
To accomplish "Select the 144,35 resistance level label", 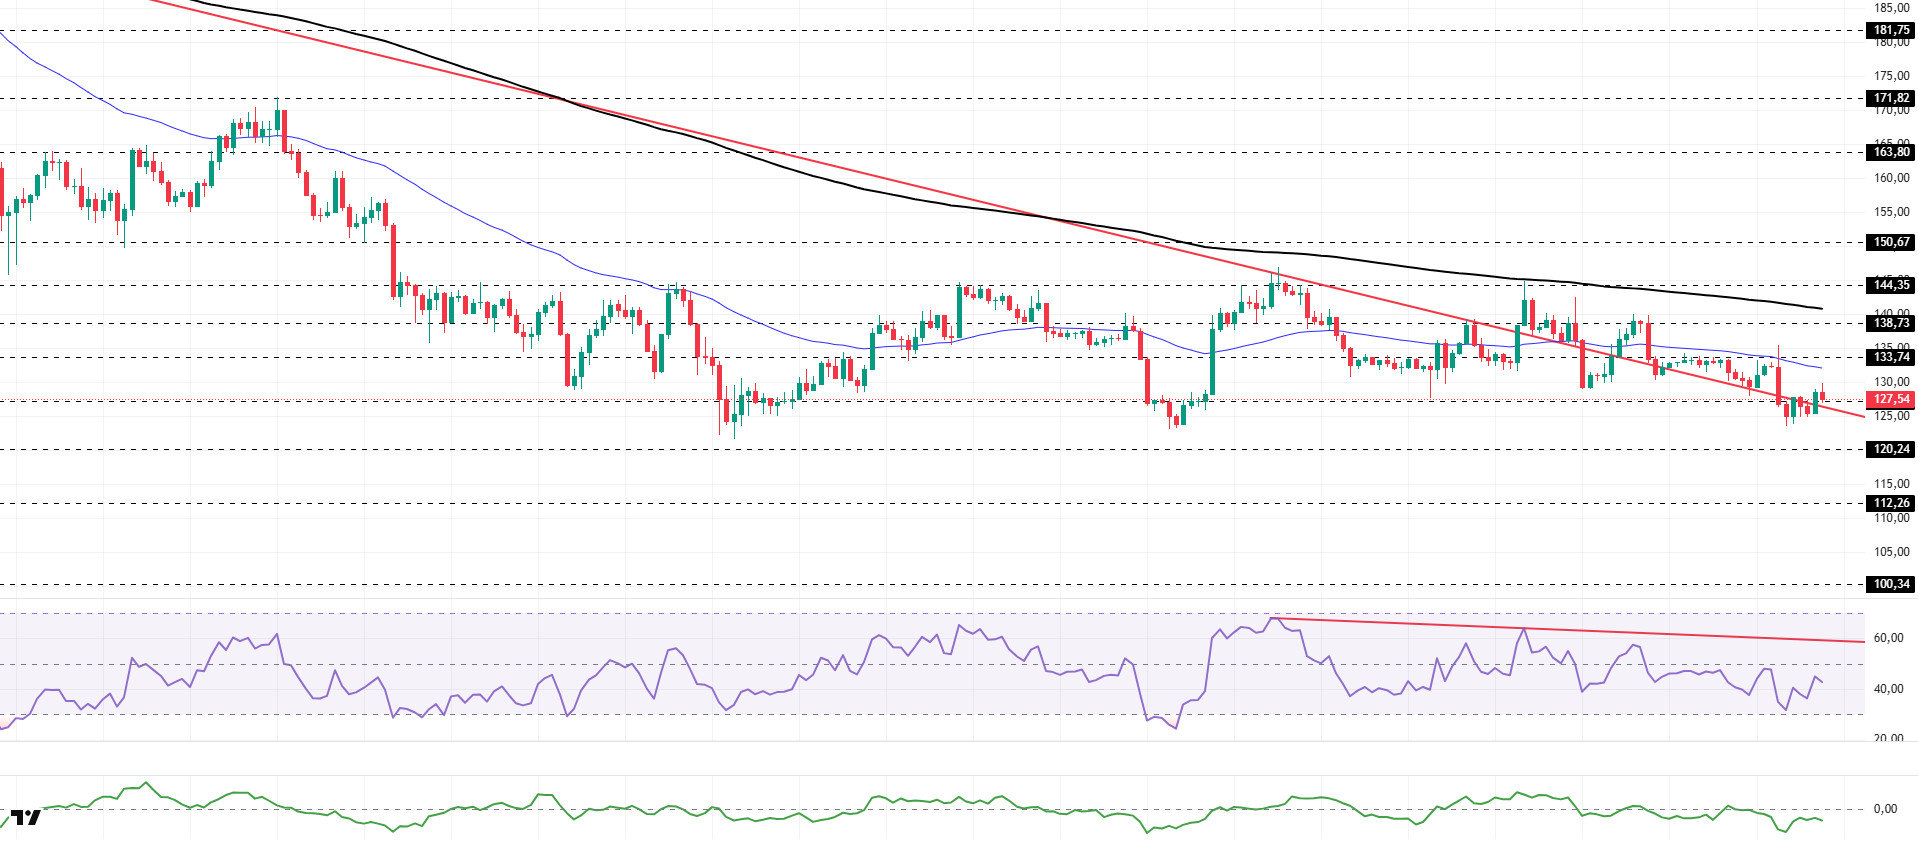I will click(1890, 285).
